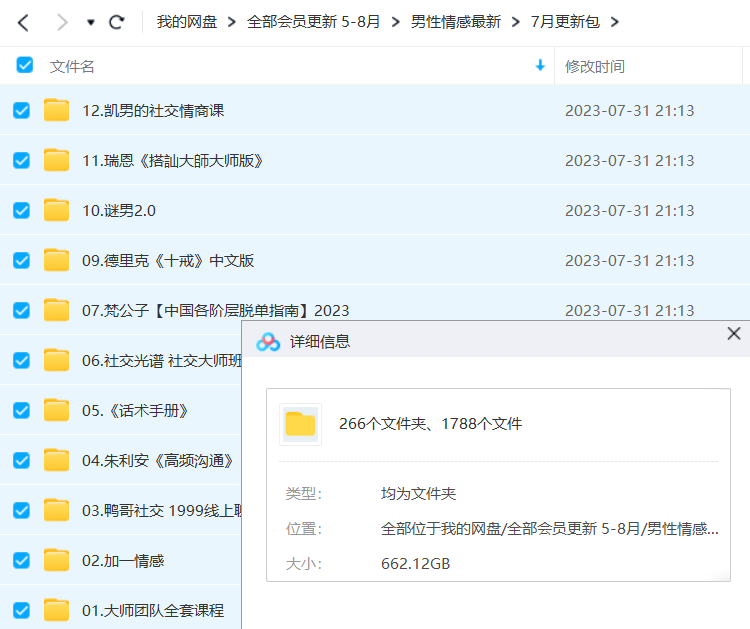Toggle the select-all checkbox in header

tap(25, 66)
